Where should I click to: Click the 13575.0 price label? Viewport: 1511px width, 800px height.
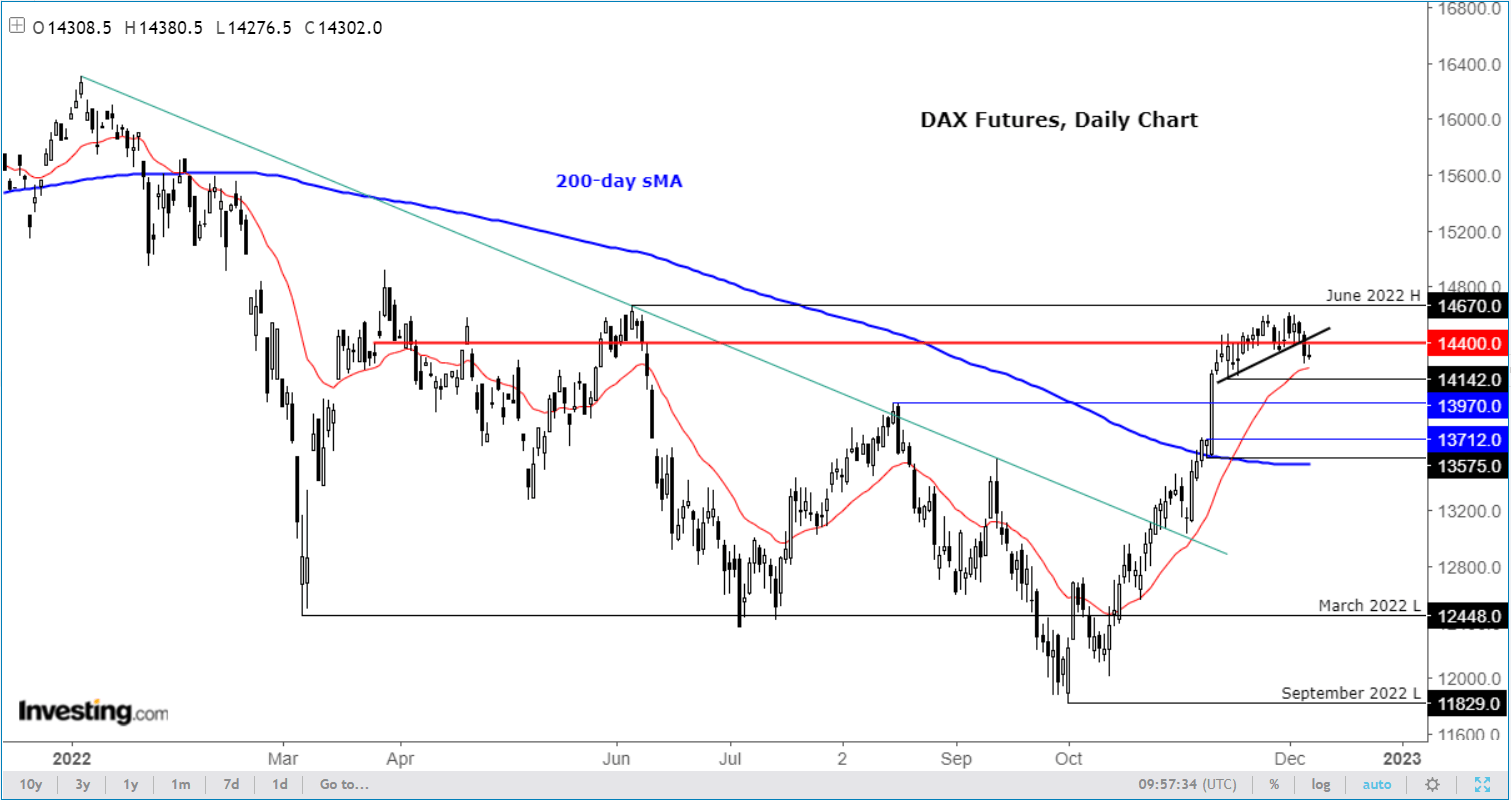(1469, 466)
